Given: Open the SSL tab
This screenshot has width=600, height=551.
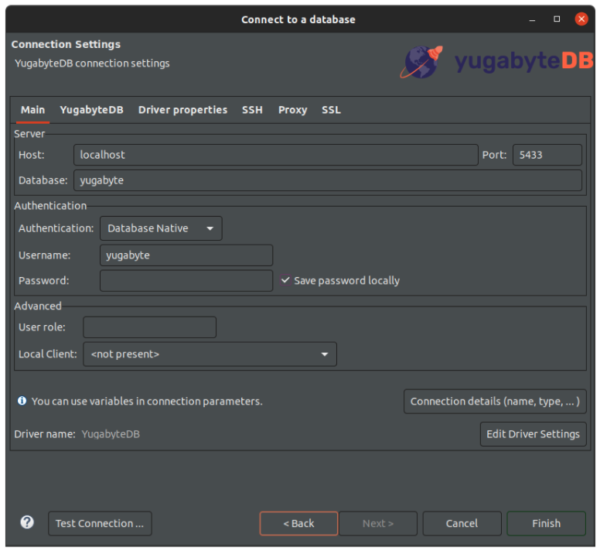Looking at the screenshot, I should [331, 110].
